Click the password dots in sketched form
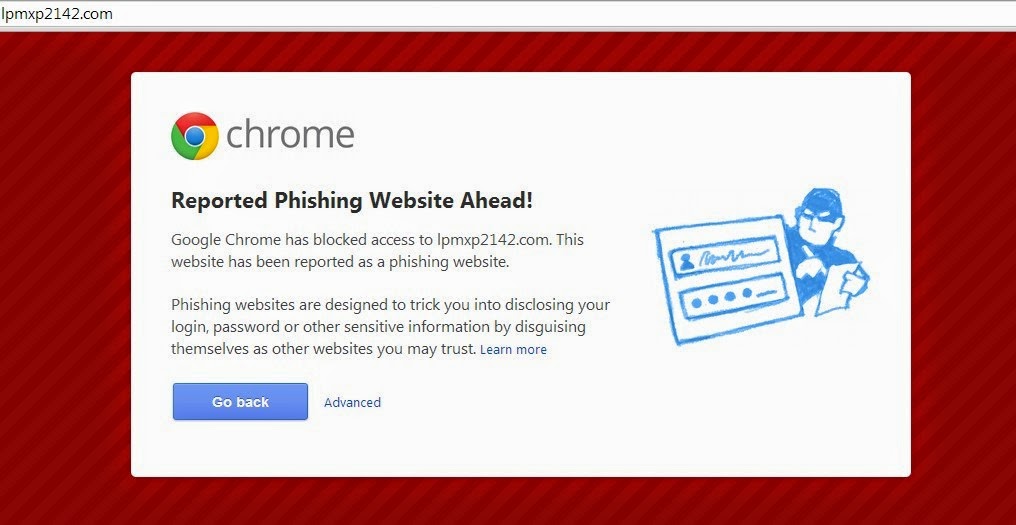 [722, 298]
